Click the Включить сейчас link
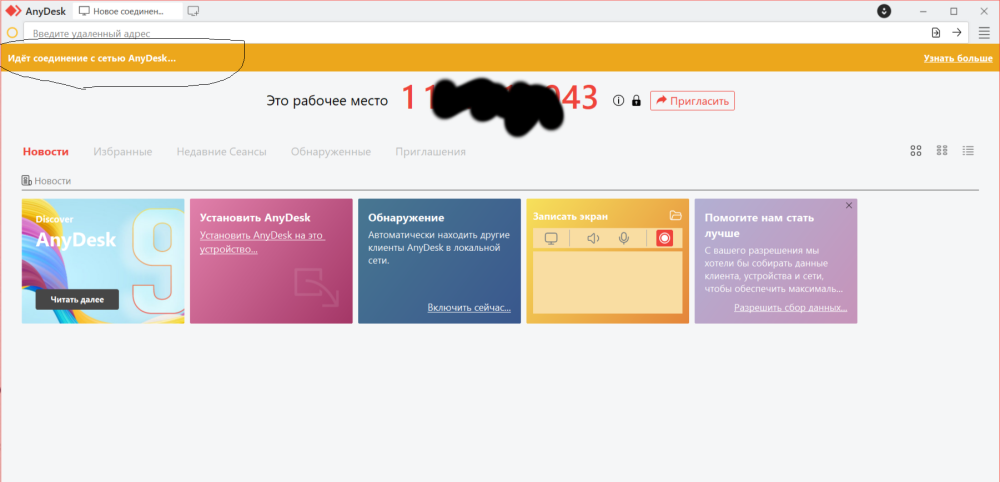1000x482 pixels. click(x=469, y=307)
